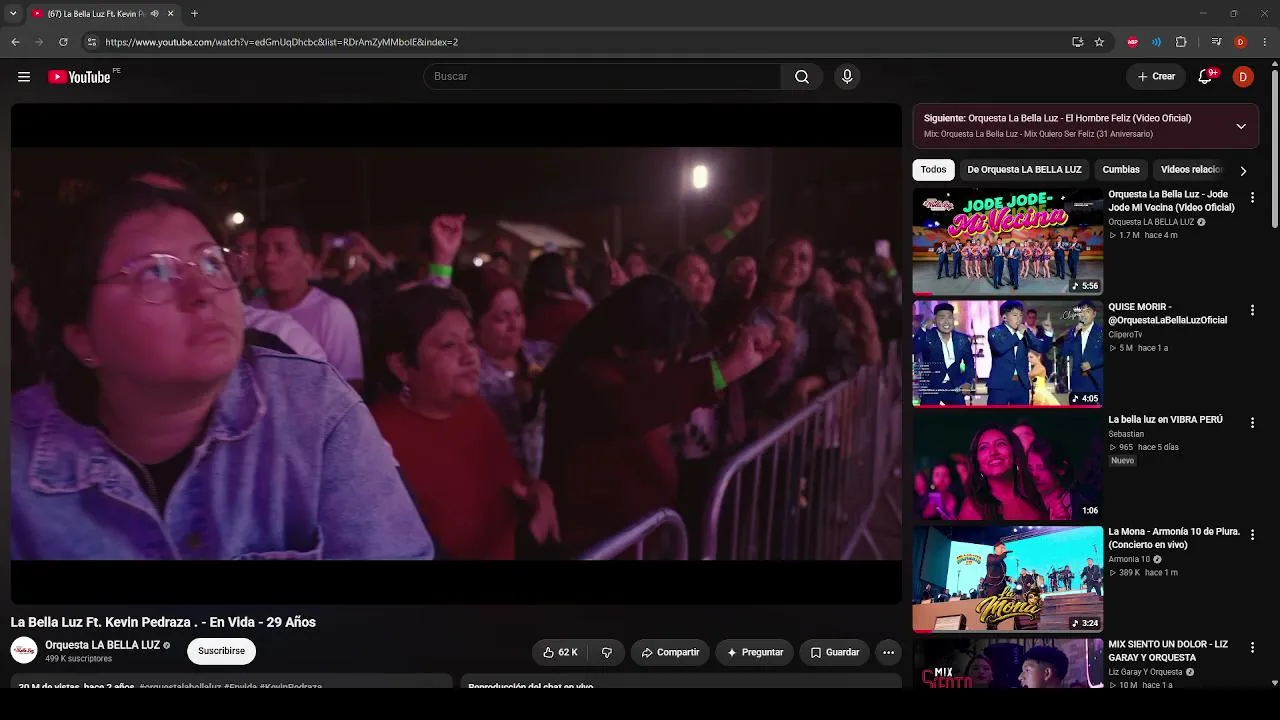Open the Jode Jode Mi Vecina video title
The width and height of the screenshot is (1280, 720).
[x=1172, y=201]
